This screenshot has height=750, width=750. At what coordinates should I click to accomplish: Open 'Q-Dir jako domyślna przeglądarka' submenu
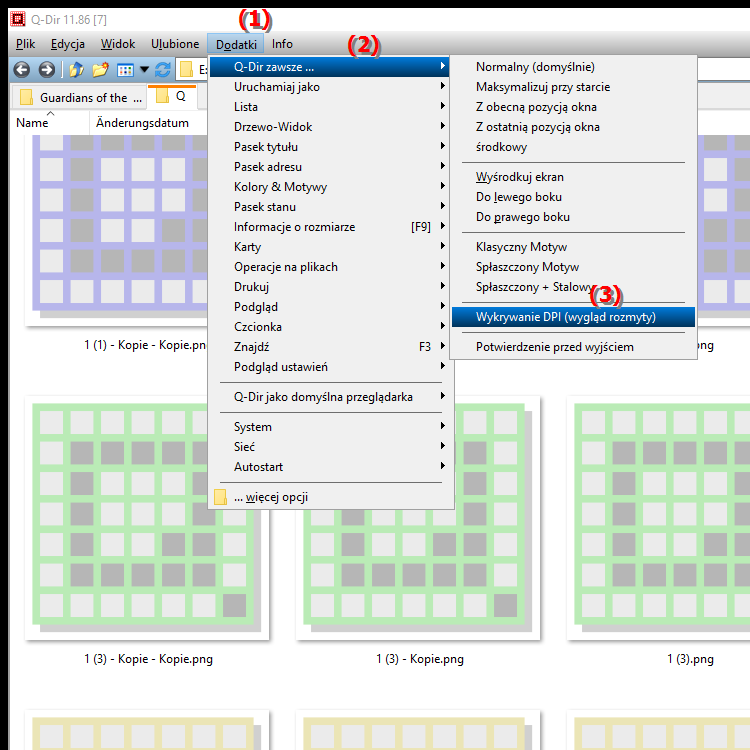330,397
